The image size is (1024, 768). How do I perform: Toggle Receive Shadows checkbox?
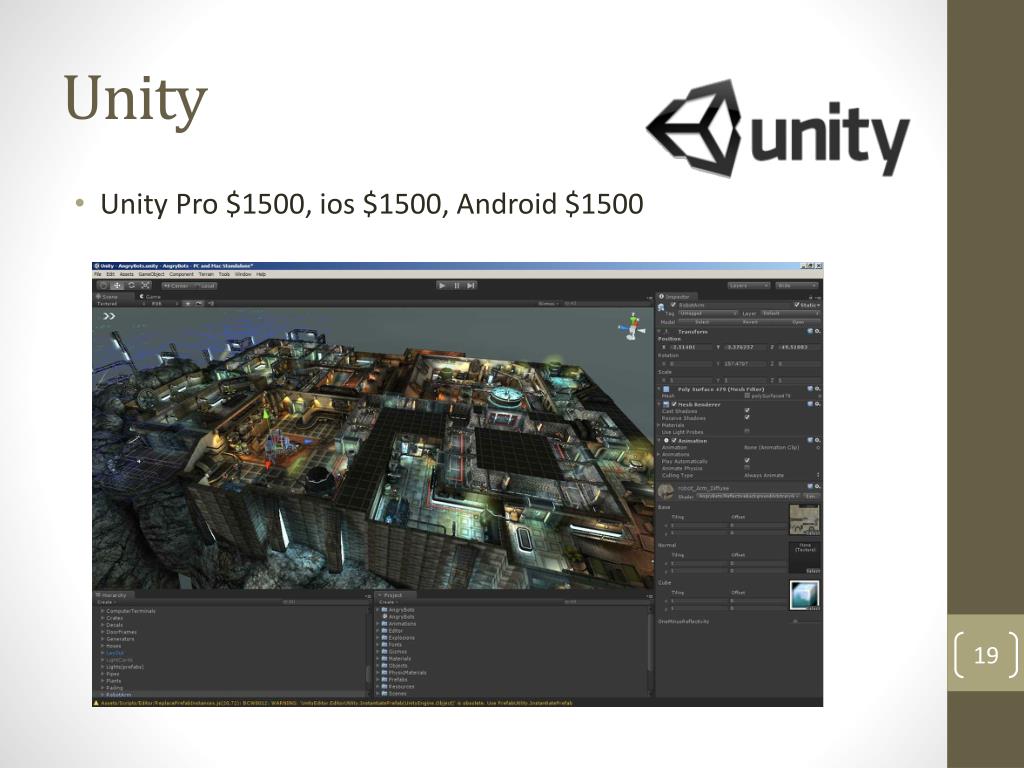point(747,417)
